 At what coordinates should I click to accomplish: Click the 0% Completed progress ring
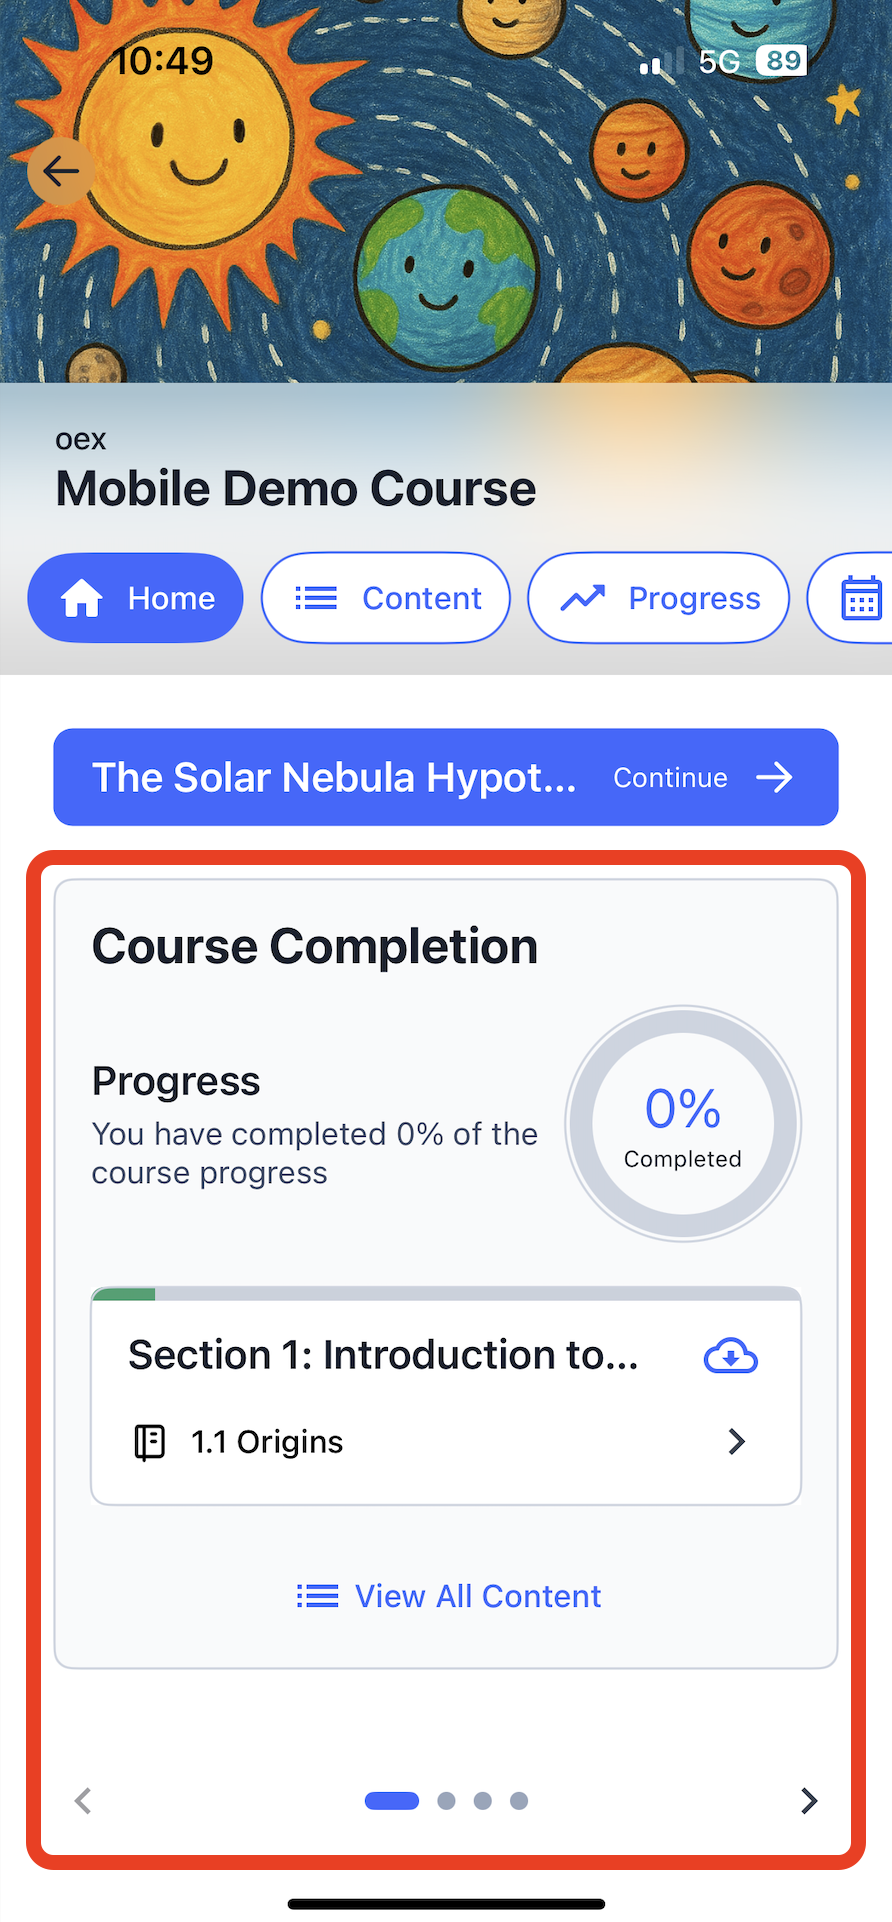[x=683, y=1124]
